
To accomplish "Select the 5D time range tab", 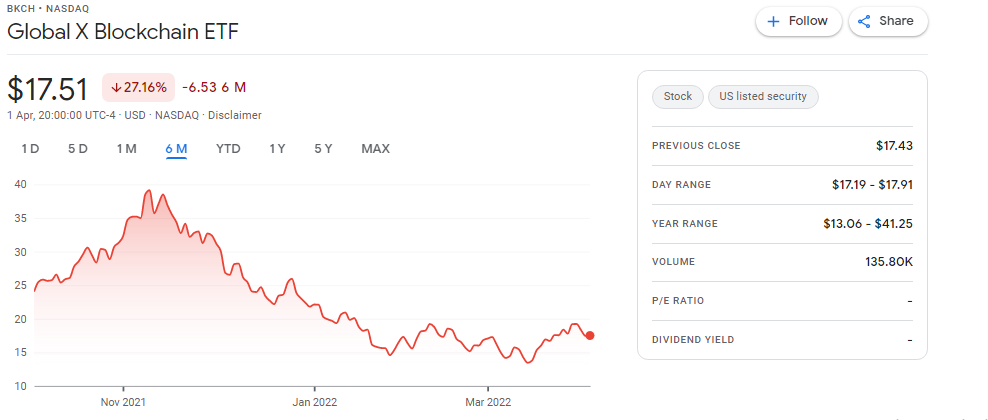I will point(78,149).
